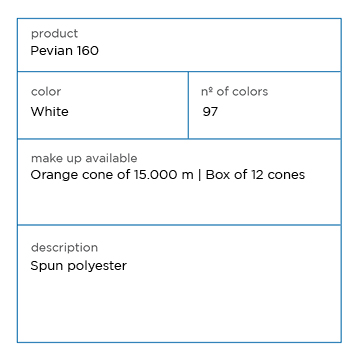Select the 'Spun polyester' description text
The height and width of the screenshot is (360, 360).
tap(79, 266)
